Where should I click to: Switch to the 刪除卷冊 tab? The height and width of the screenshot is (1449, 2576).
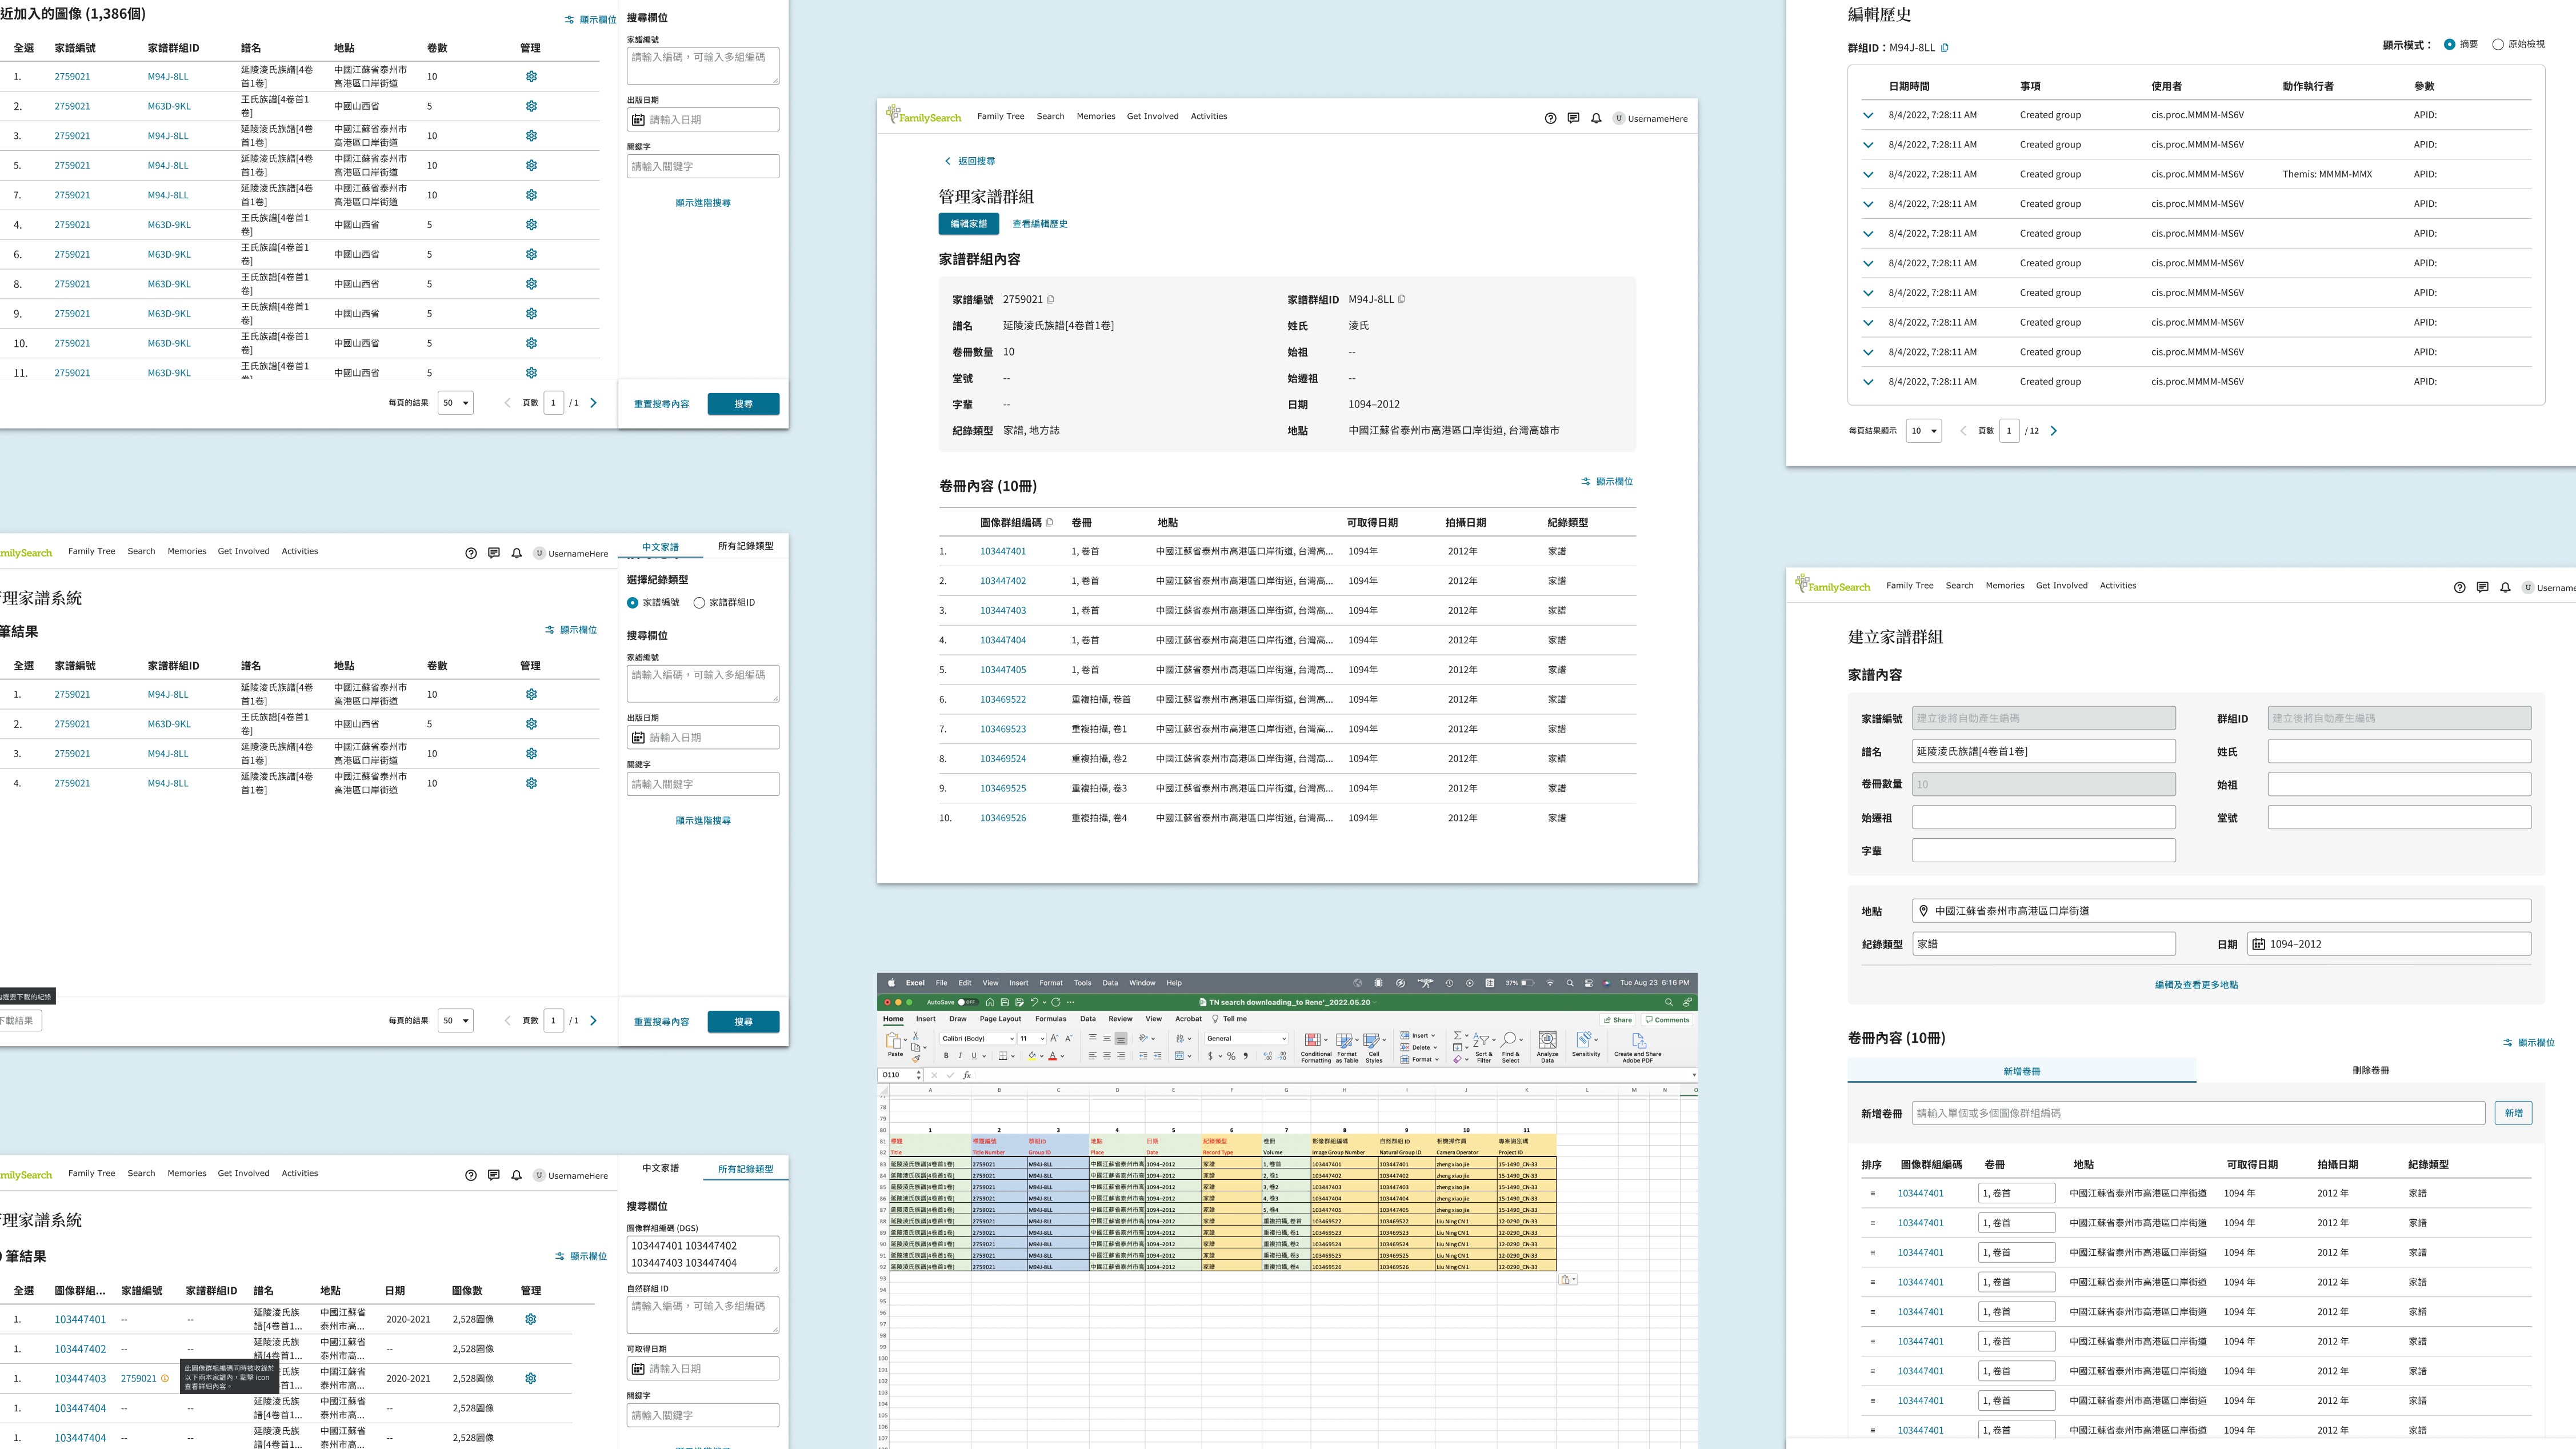point(2370,1070)
